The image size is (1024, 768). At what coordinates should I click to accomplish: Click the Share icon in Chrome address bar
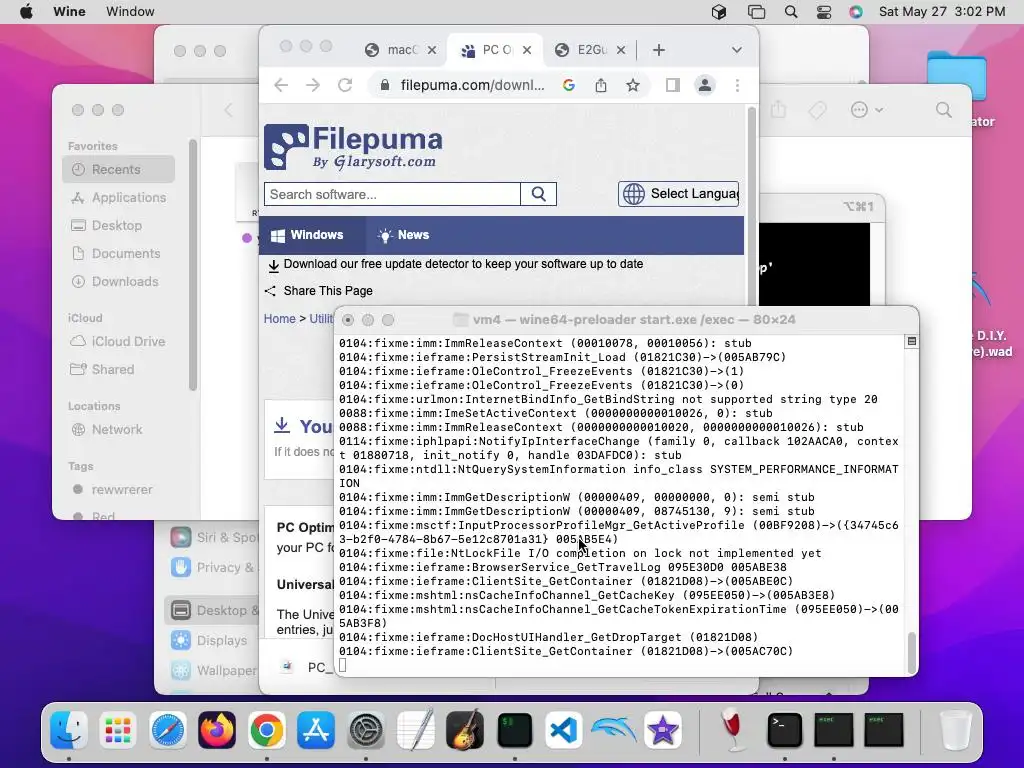click(x=601, y=85)
